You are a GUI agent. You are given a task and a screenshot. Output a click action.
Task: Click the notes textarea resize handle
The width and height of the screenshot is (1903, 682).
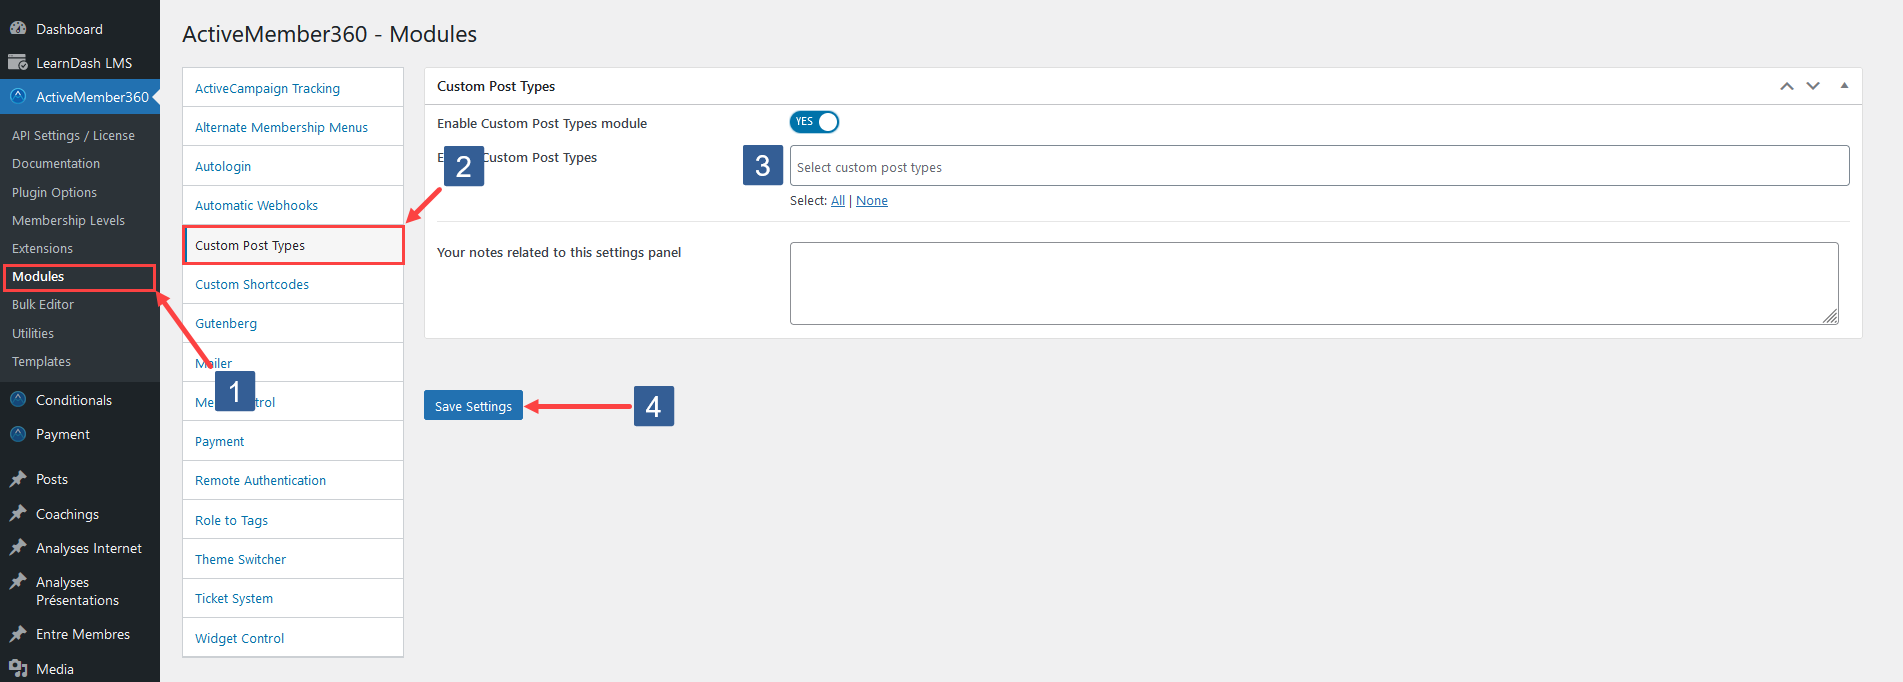(1830, 316)
